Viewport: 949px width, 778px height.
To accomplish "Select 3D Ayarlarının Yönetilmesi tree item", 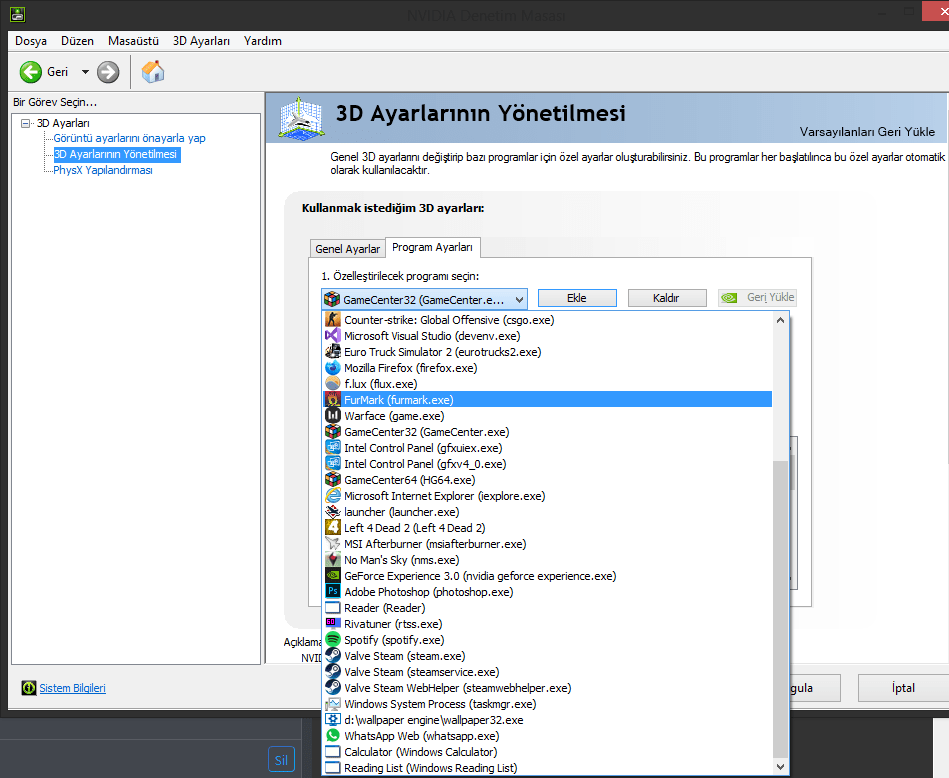I will pos(116,154).
